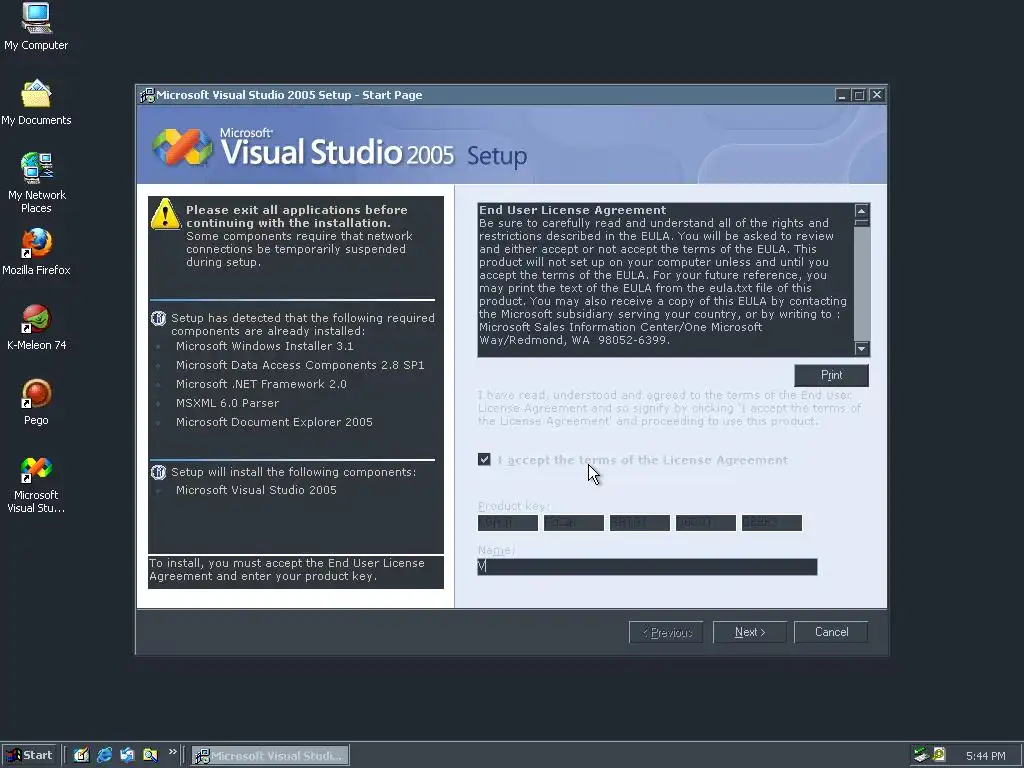Launch K-Meleon 74 desktop shortcut
Image resolution: width=1024 pixels, height=768 pixels.
(x=36, y=327)
